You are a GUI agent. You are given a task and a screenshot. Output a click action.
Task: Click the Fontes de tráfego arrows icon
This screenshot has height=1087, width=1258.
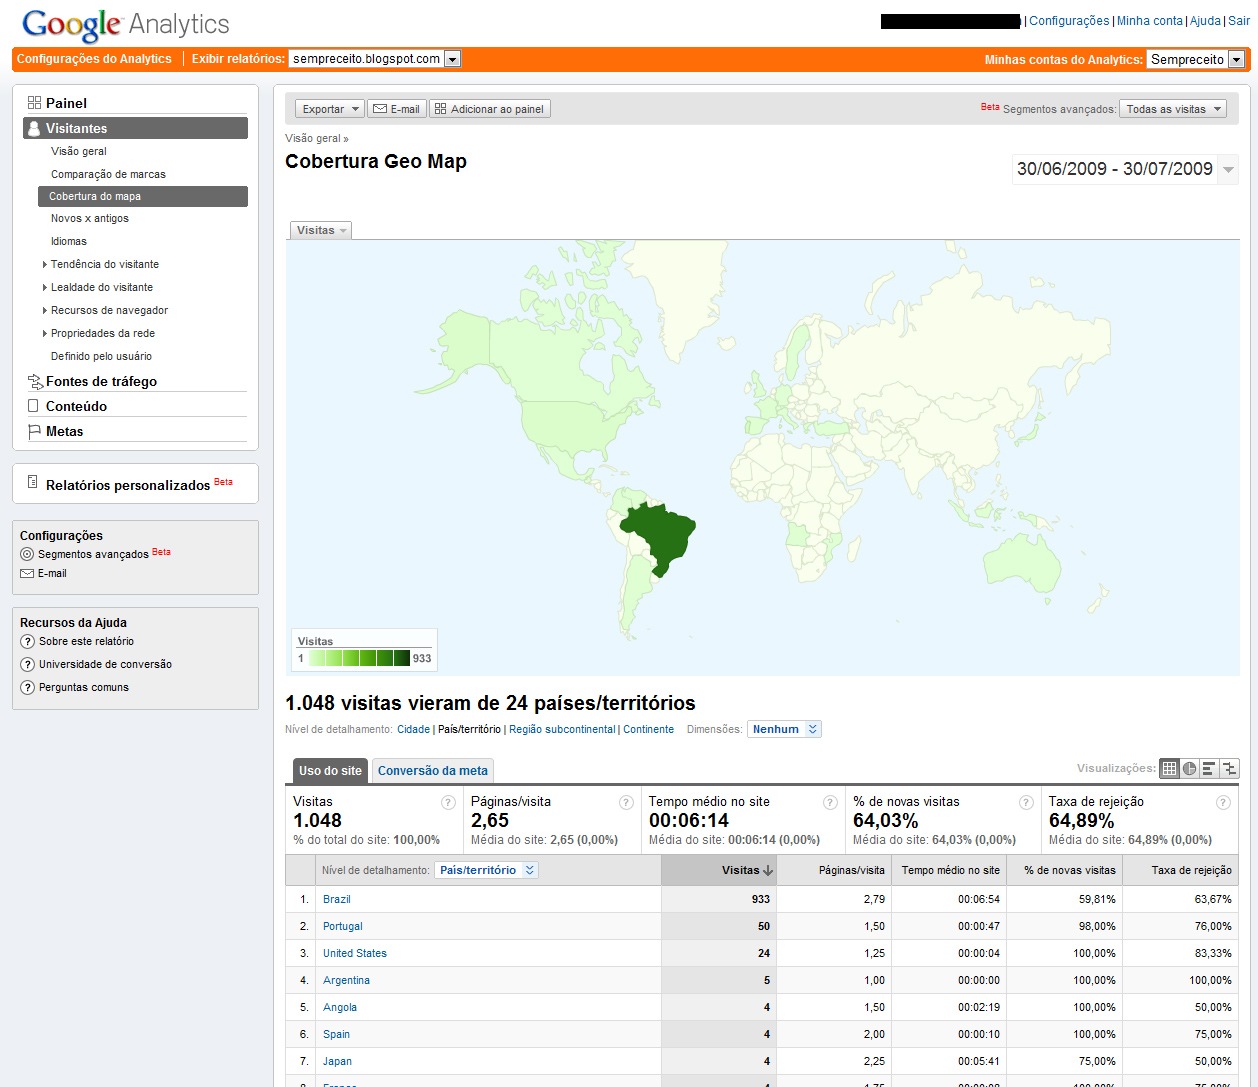pyautogui.click(x=35, y=381)
